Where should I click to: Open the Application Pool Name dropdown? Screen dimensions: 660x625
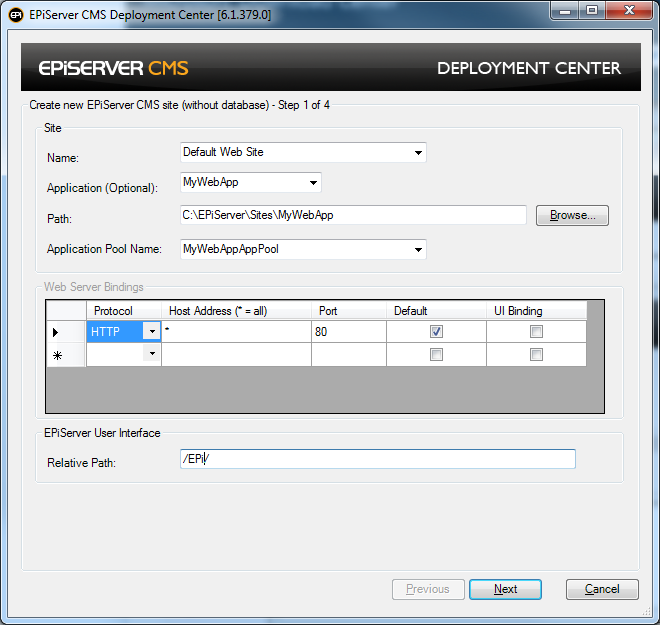[417, 249]
